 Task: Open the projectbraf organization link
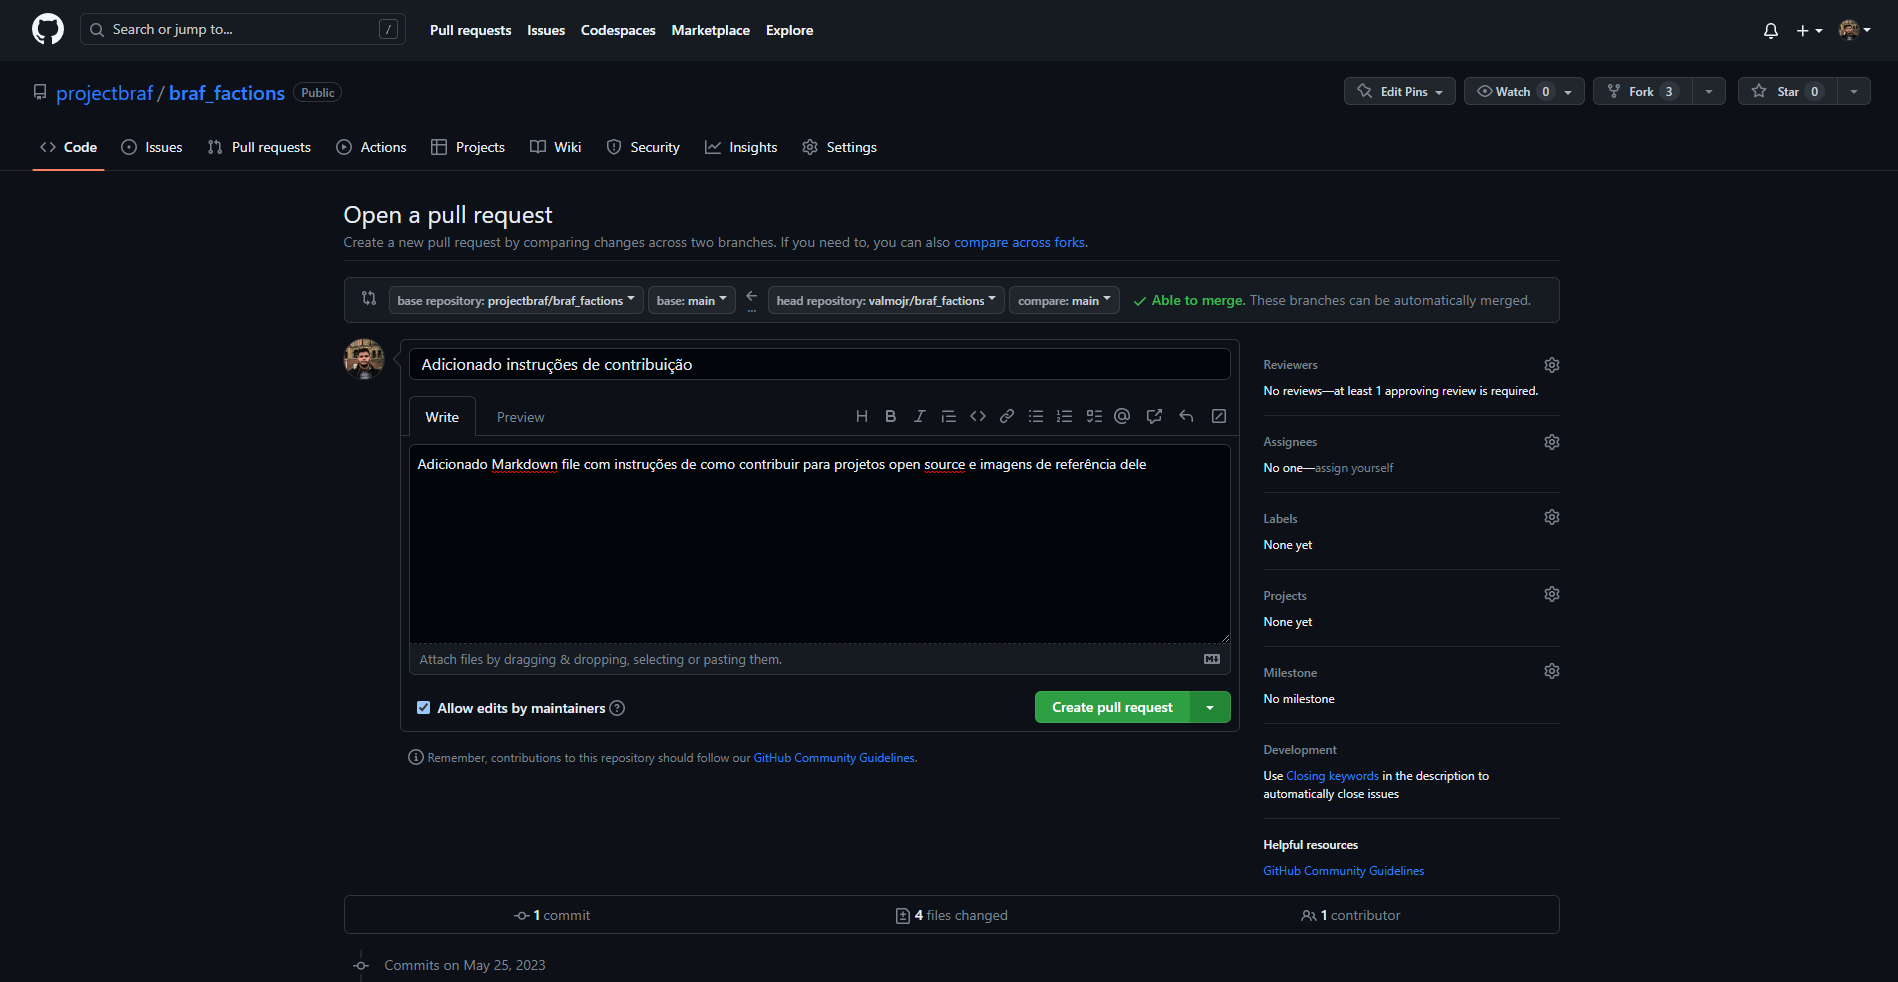pos(105,93)
